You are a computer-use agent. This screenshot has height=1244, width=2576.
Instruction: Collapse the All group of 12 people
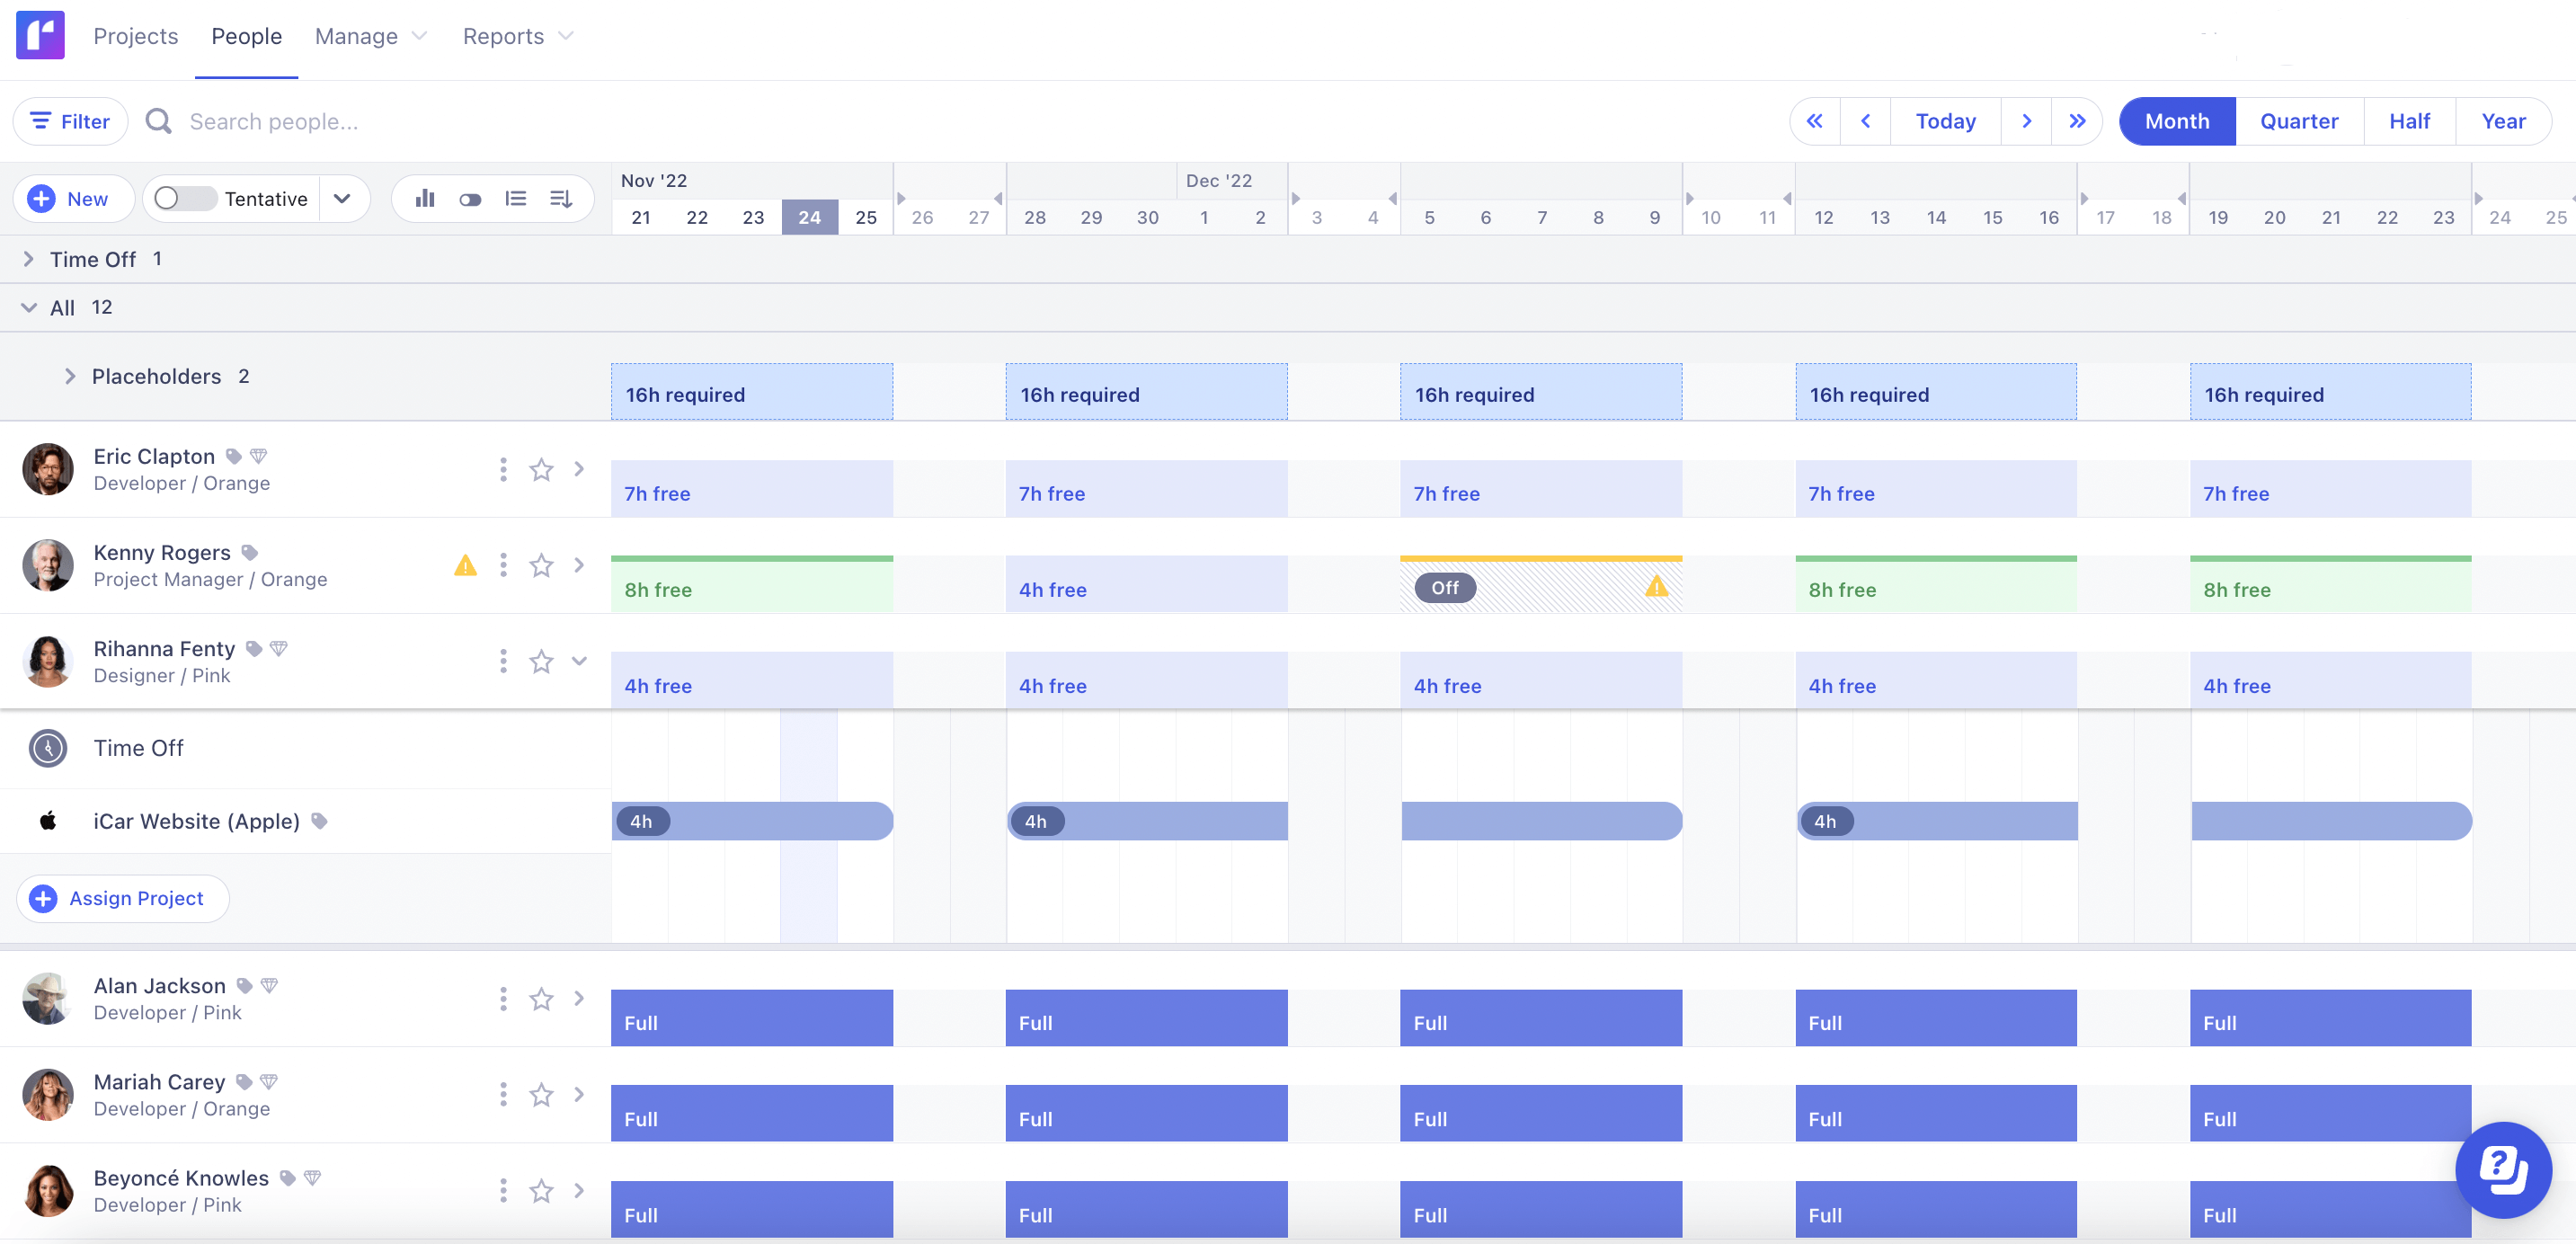click(x=29, y=307)
